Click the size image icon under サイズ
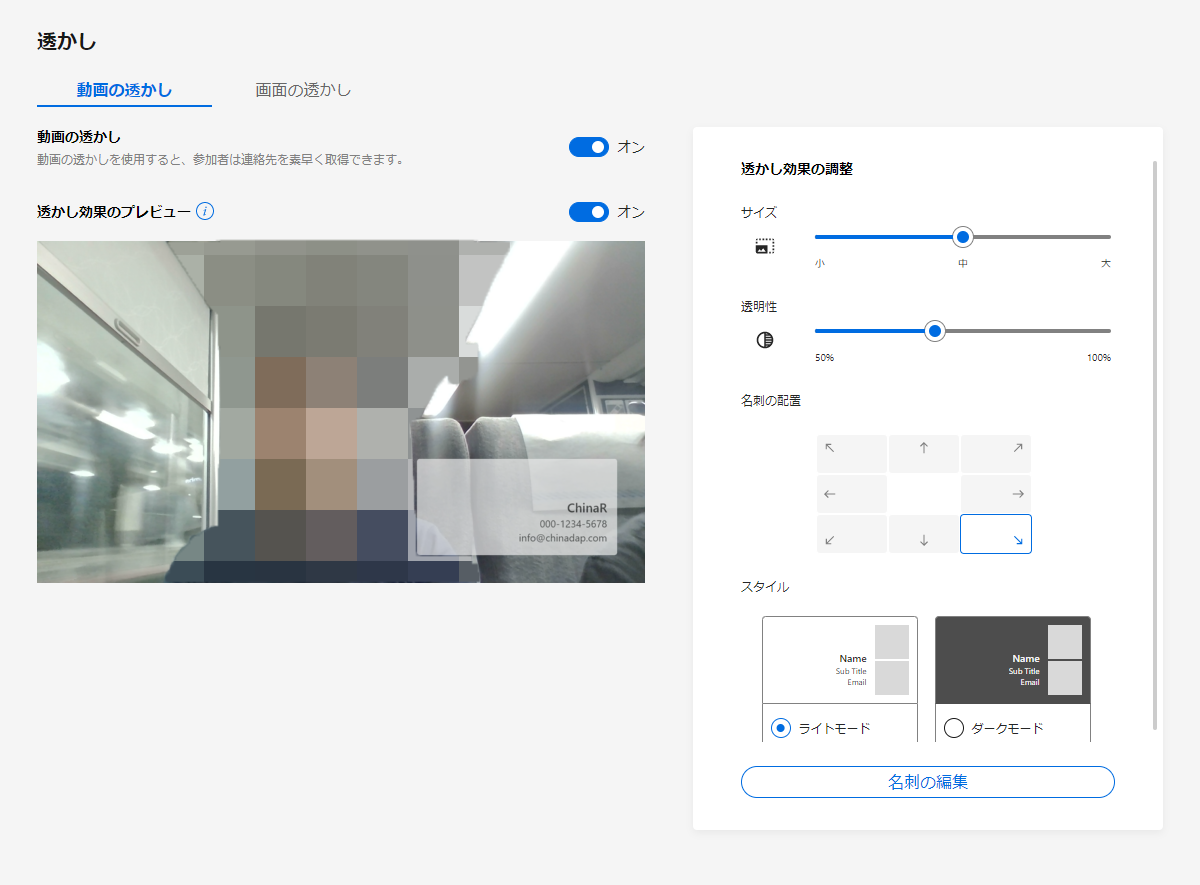This screenshot has width=1200, height=885. point(765,246)
